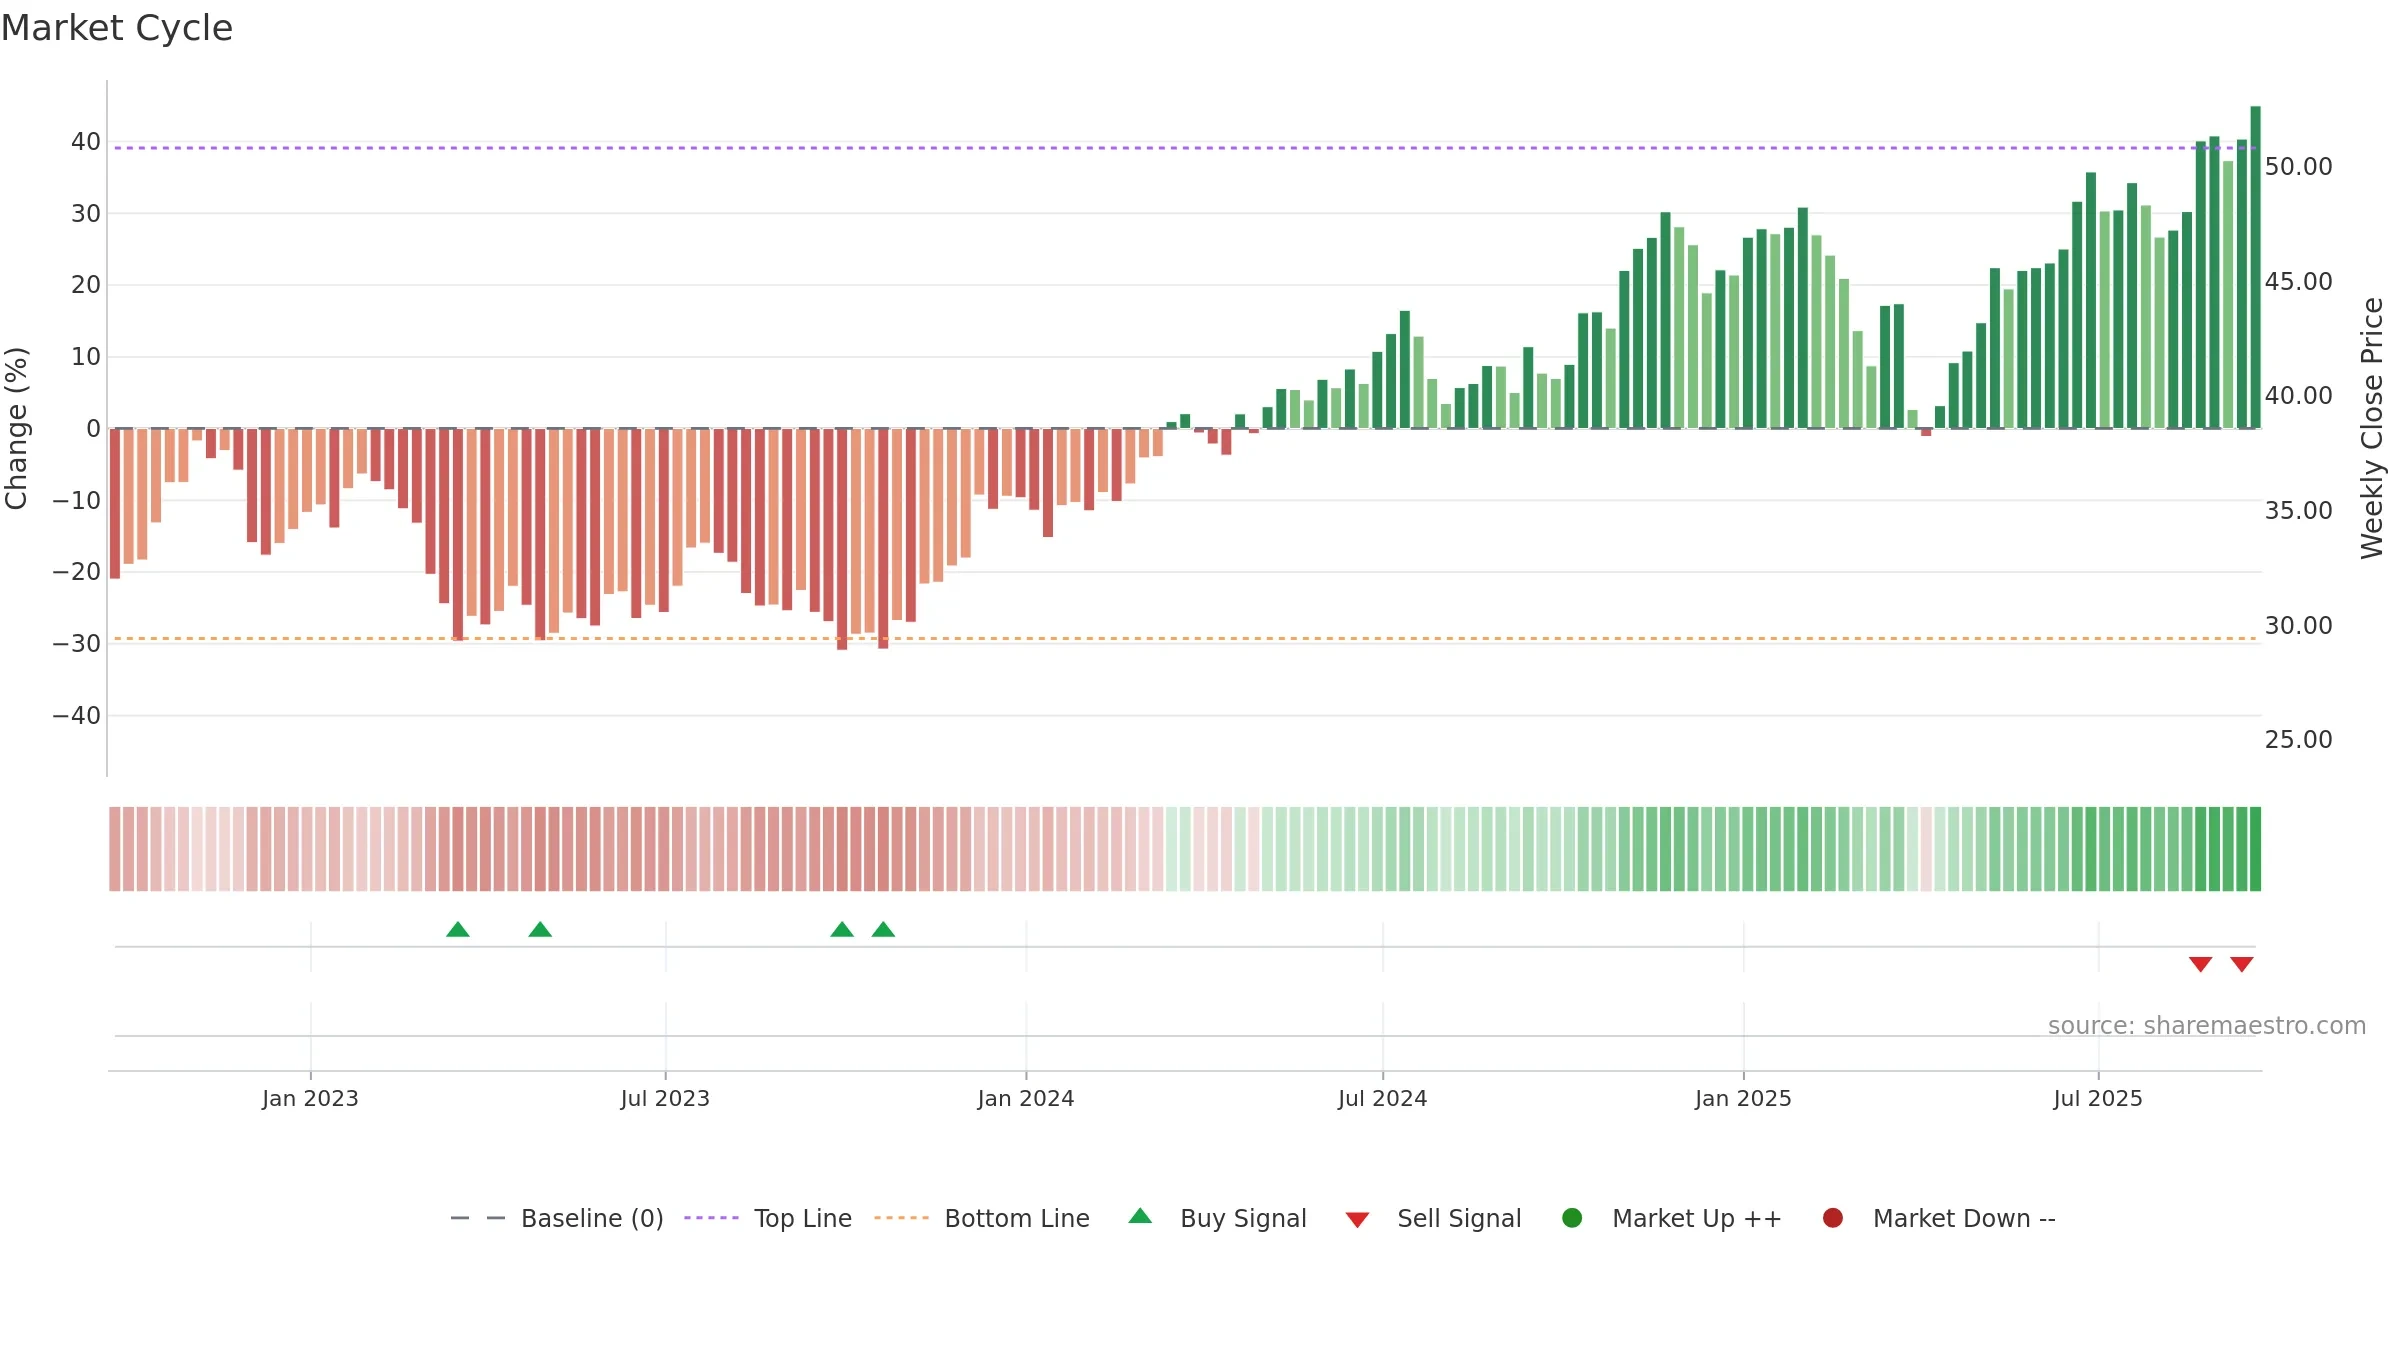Click the −30 tick on the Change axis

tap(77, 644)
